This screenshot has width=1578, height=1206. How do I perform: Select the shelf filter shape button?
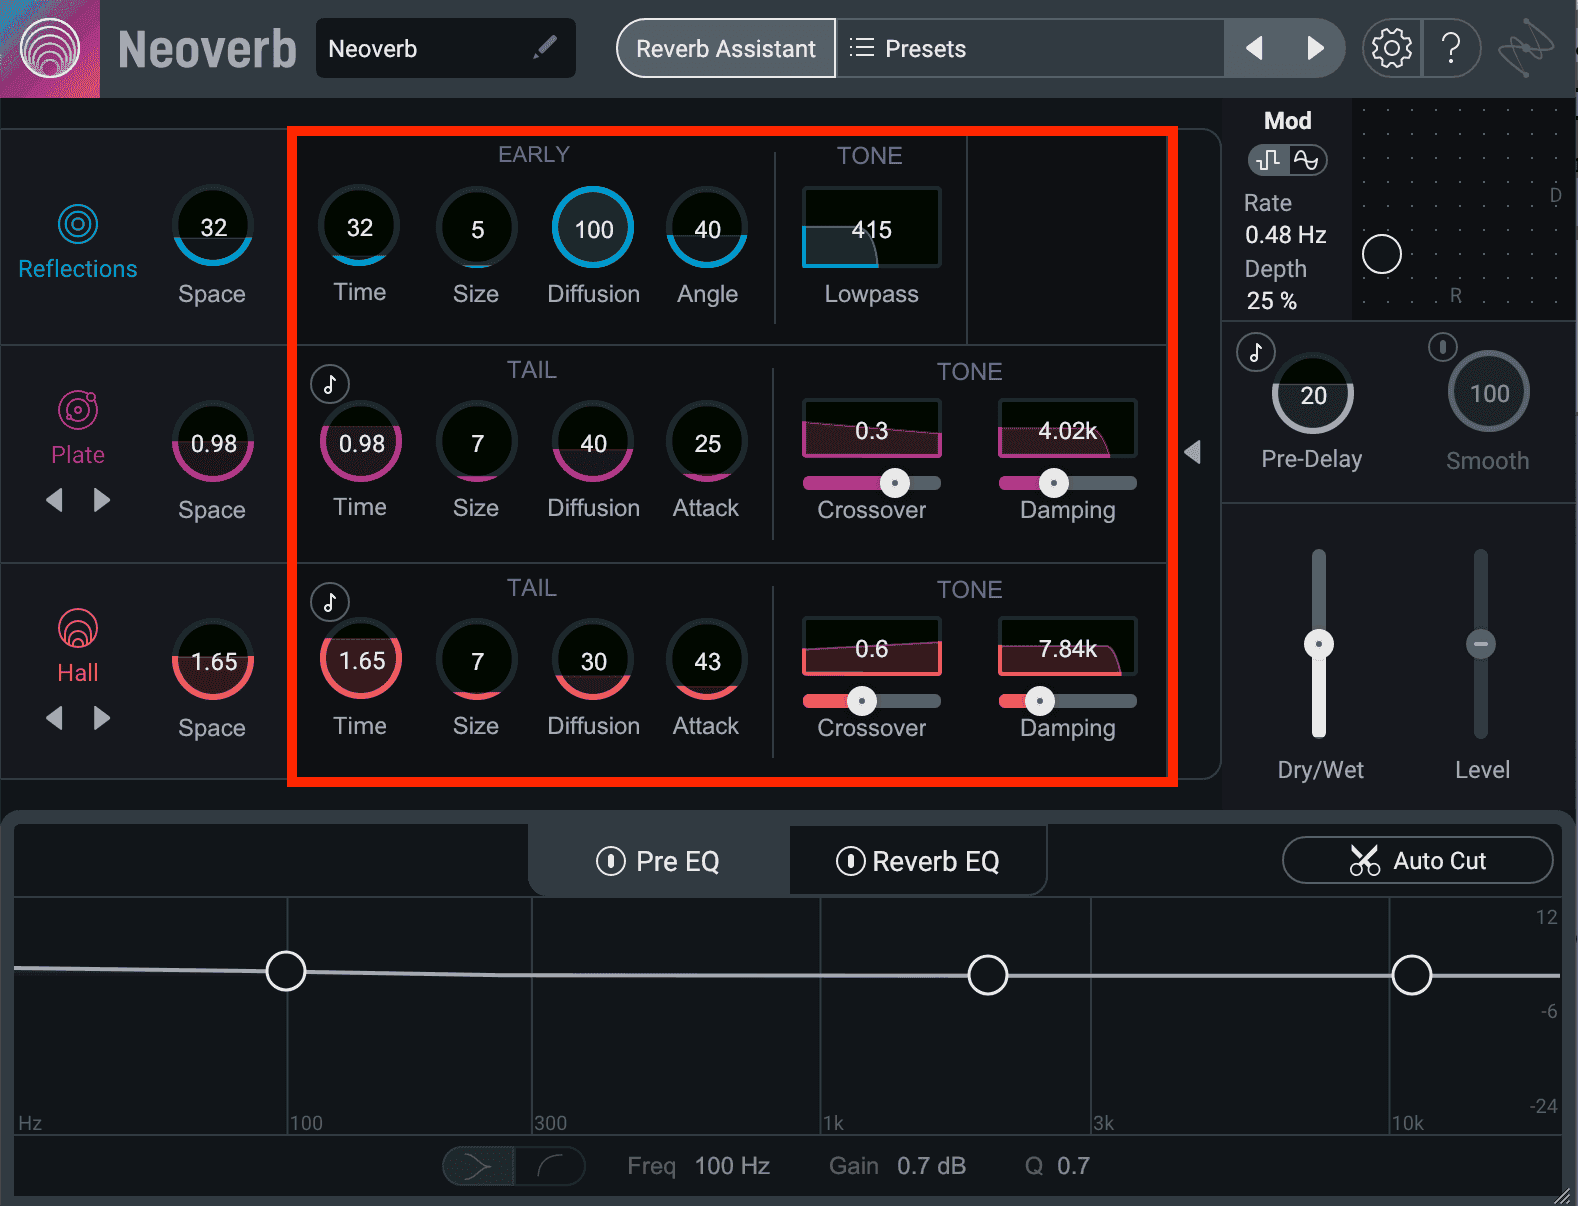(550, 1166)
